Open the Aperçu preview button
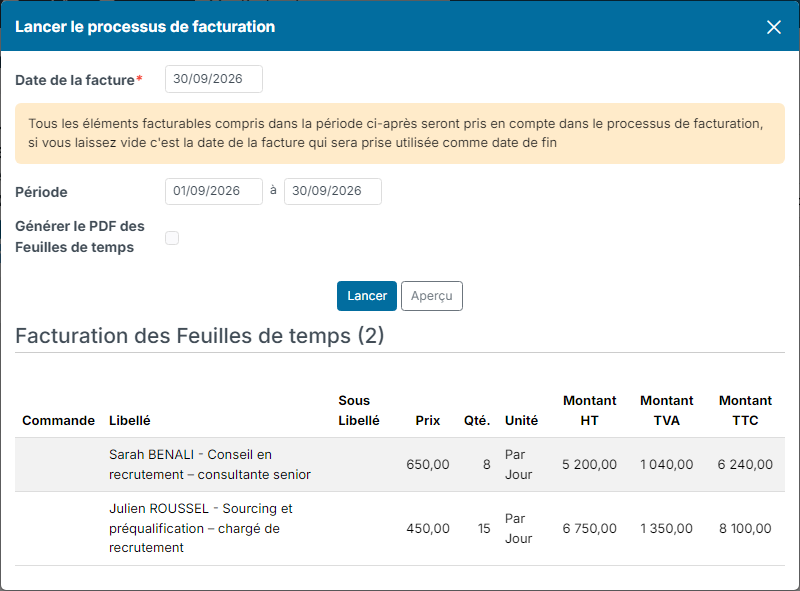This screenshot has width=800, height=591. pos(432,296)
